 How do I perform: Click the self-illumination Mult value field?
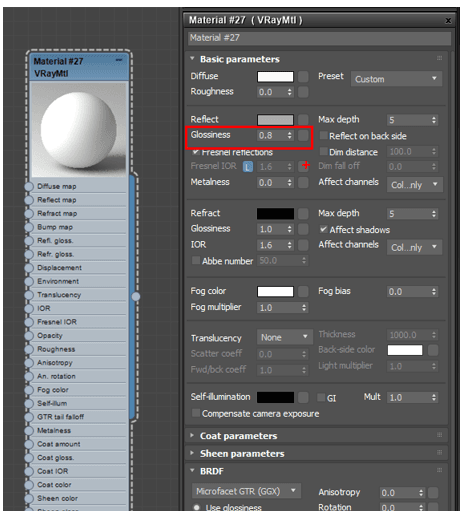click(x=409, y=398)
